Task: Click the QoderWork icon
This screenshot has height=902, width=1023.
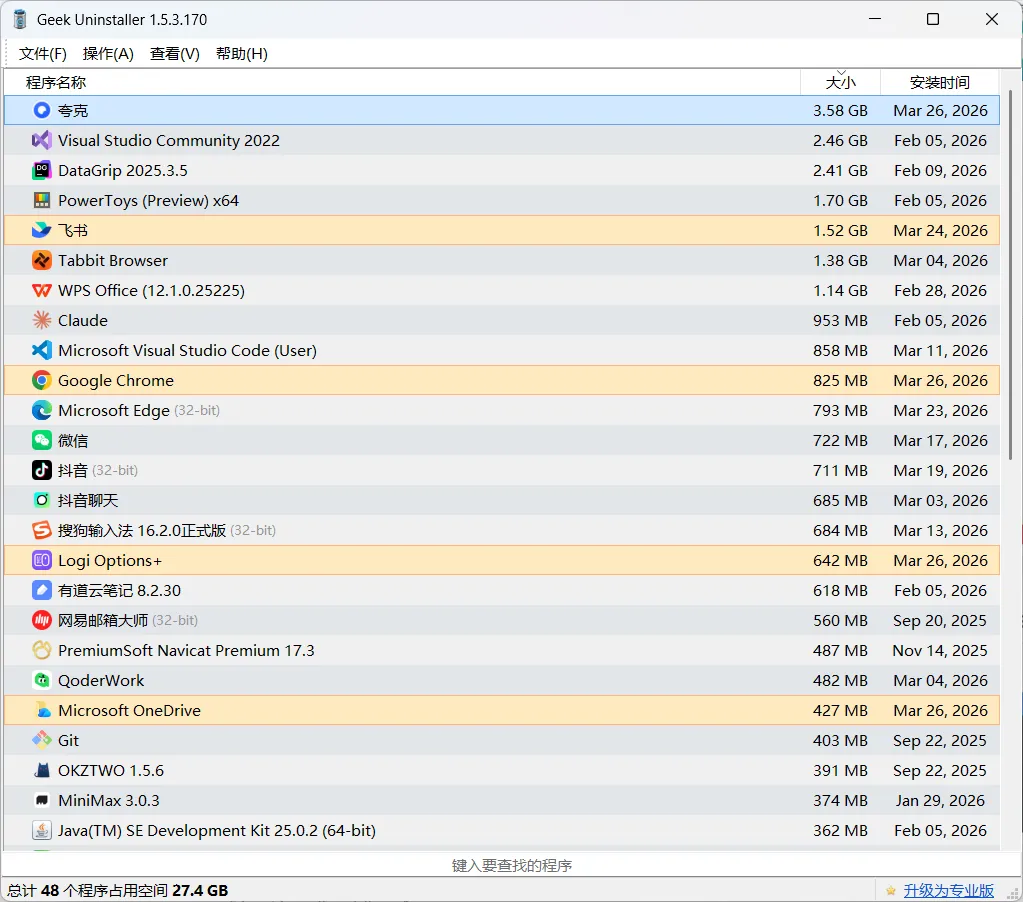Action: point(42,680)
